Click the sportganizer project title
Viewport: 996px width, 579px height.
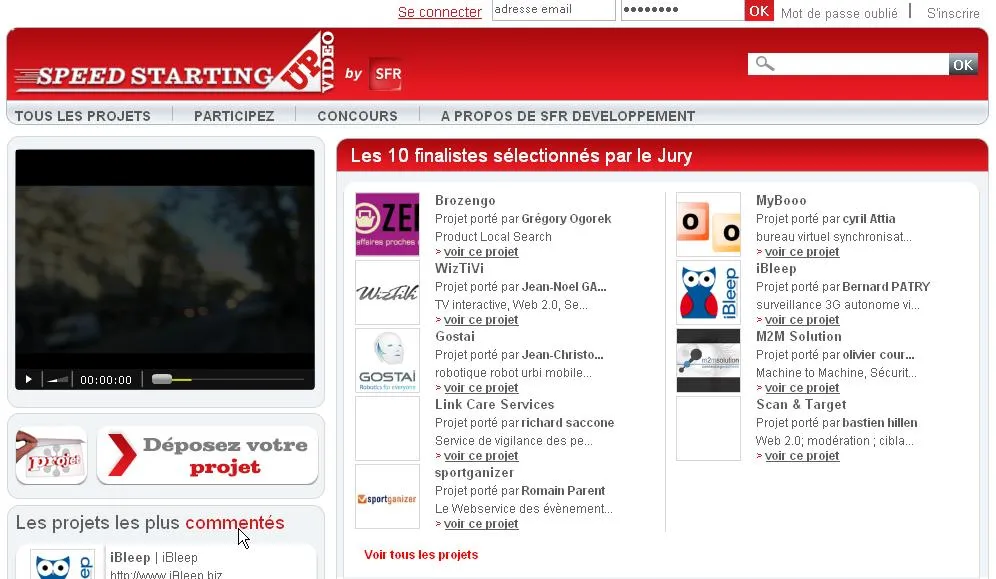click(474, 472)
